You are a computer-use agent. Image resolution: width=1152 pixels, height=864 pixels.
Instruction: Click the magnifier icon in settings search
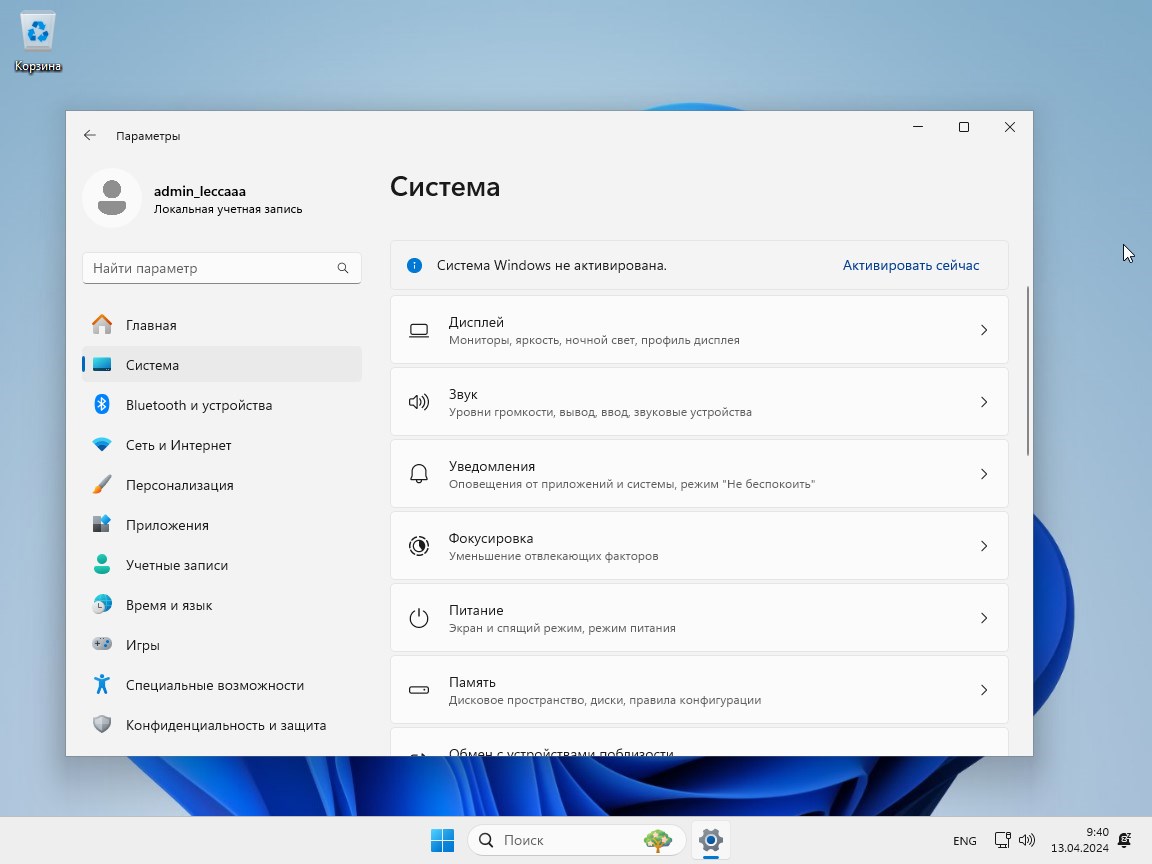click(342, 268)
